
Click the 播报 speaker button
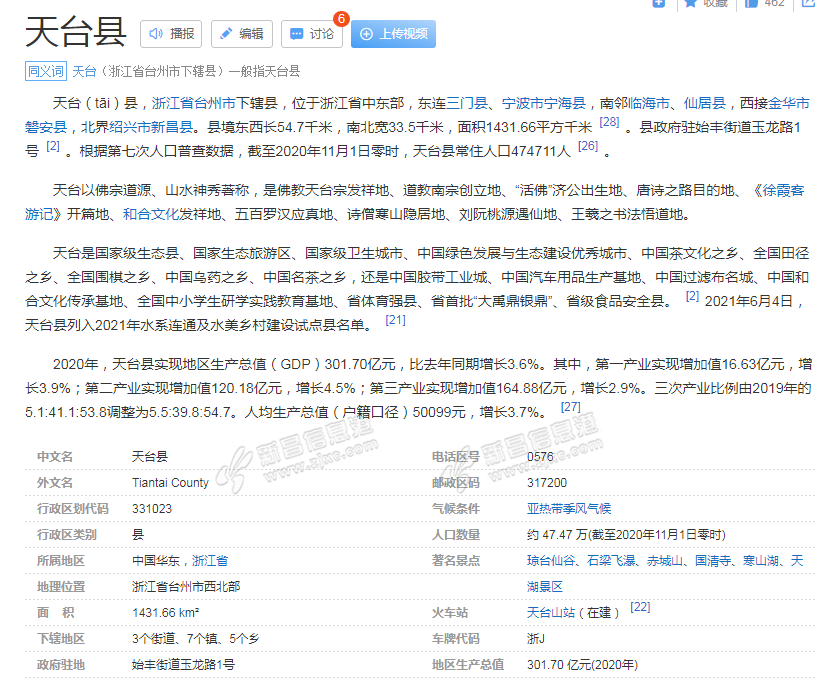point(171,34)
